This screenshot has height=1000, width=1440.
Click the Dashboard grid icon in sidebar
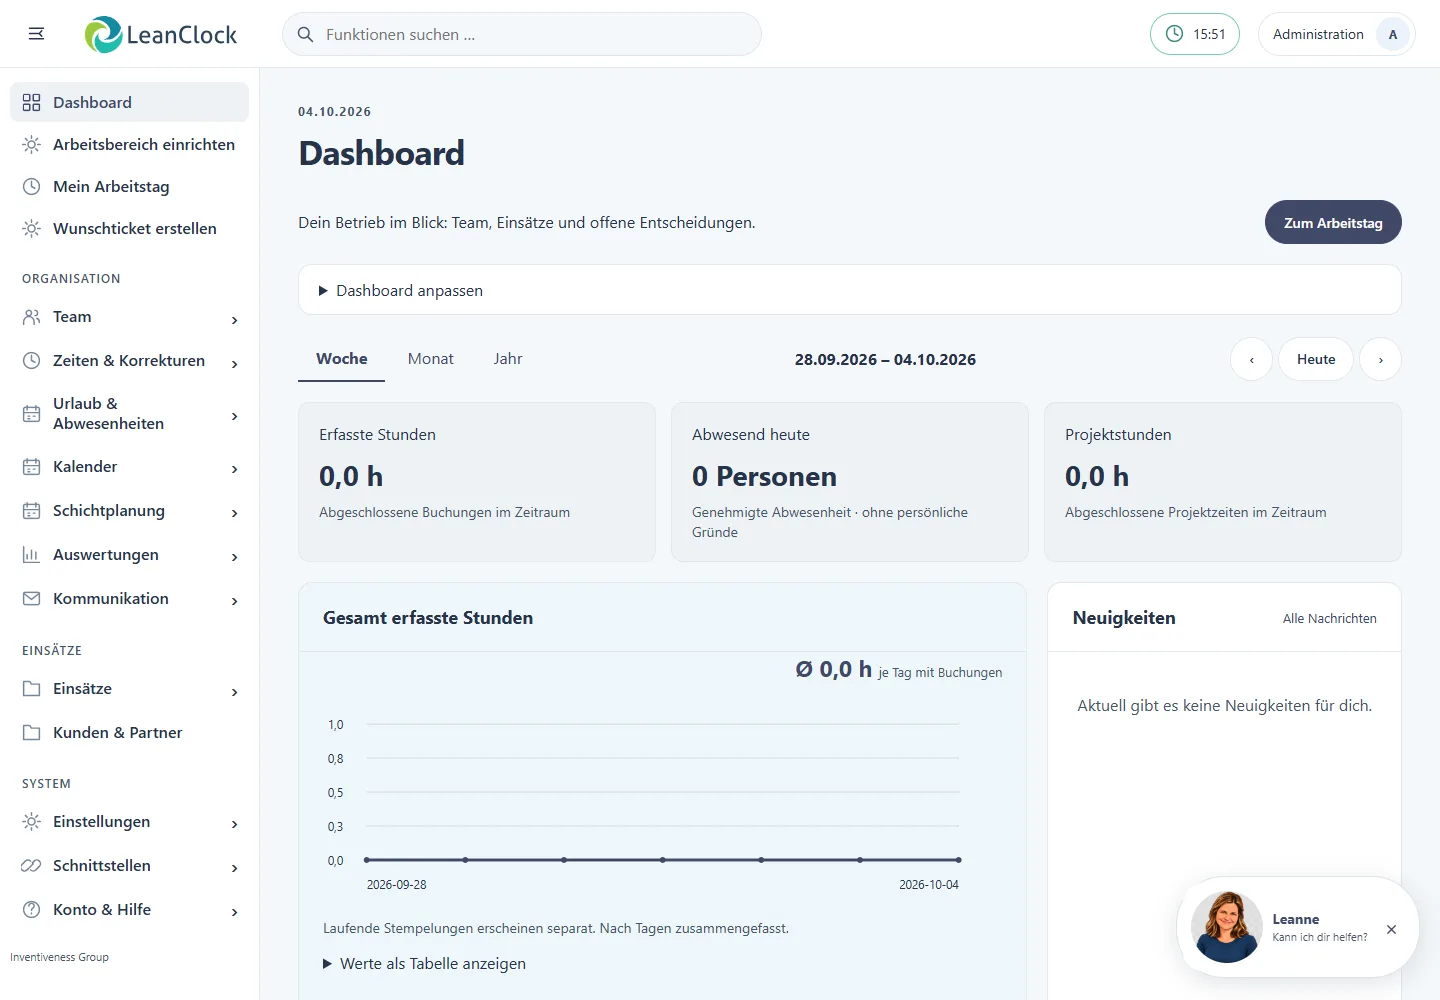point(32,102)
